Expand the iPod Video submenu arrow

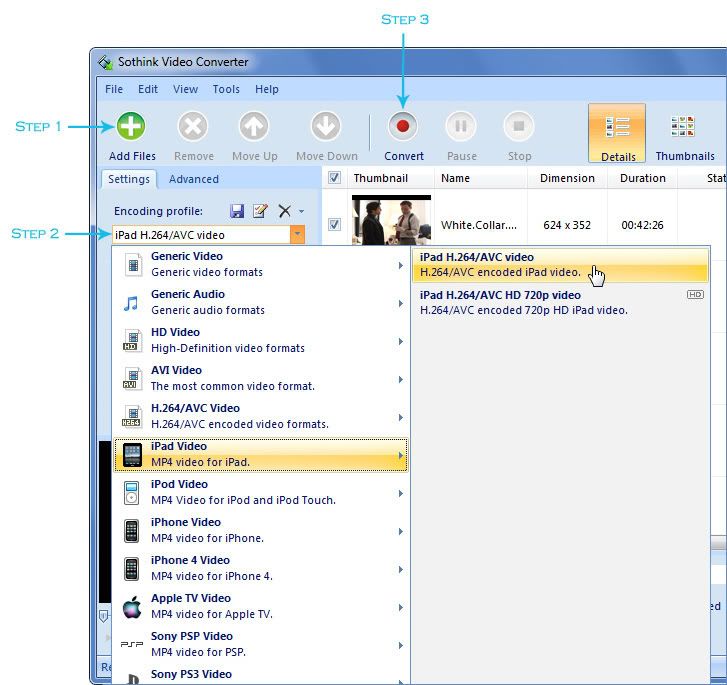pyautogui.click(x=401, y=493)
